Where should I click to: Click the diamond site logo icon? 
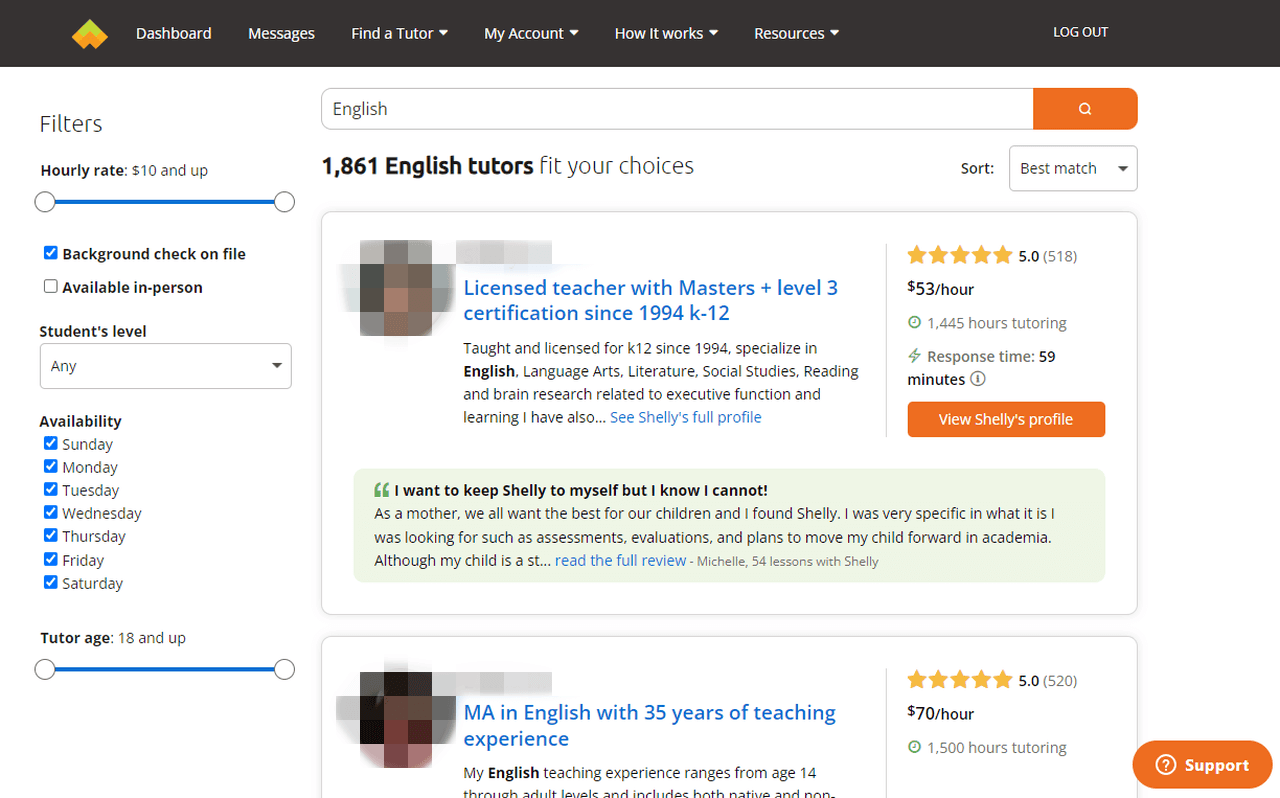(89, 33)
